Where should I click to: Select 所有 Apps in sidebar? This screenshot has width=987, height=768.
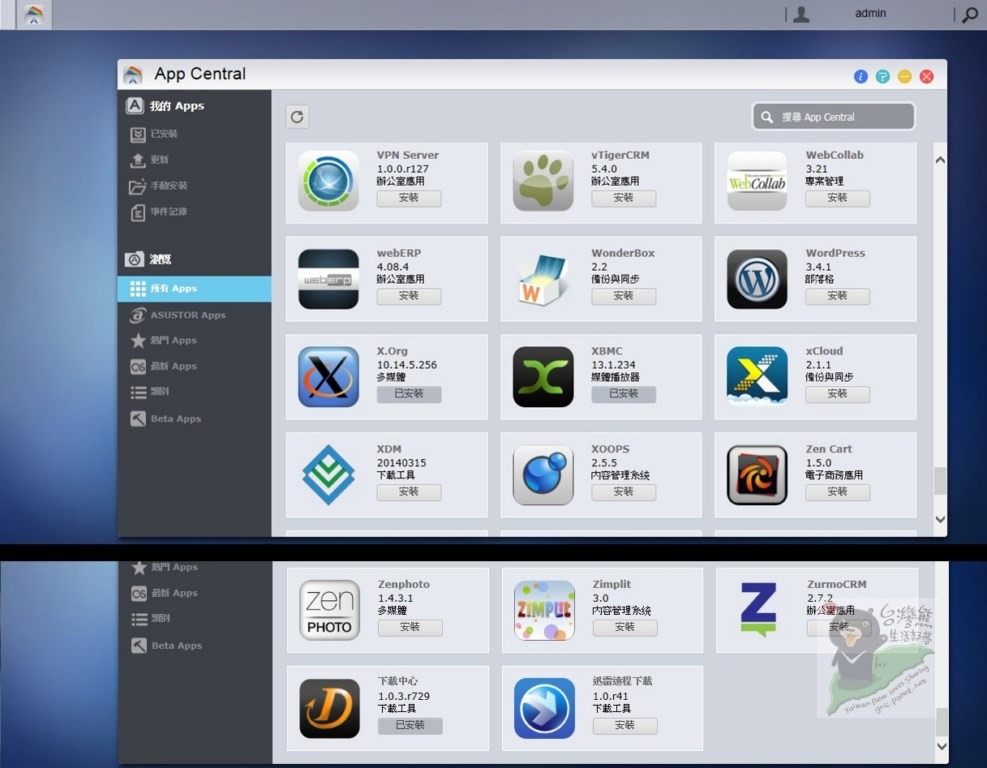tap(194, 288)
